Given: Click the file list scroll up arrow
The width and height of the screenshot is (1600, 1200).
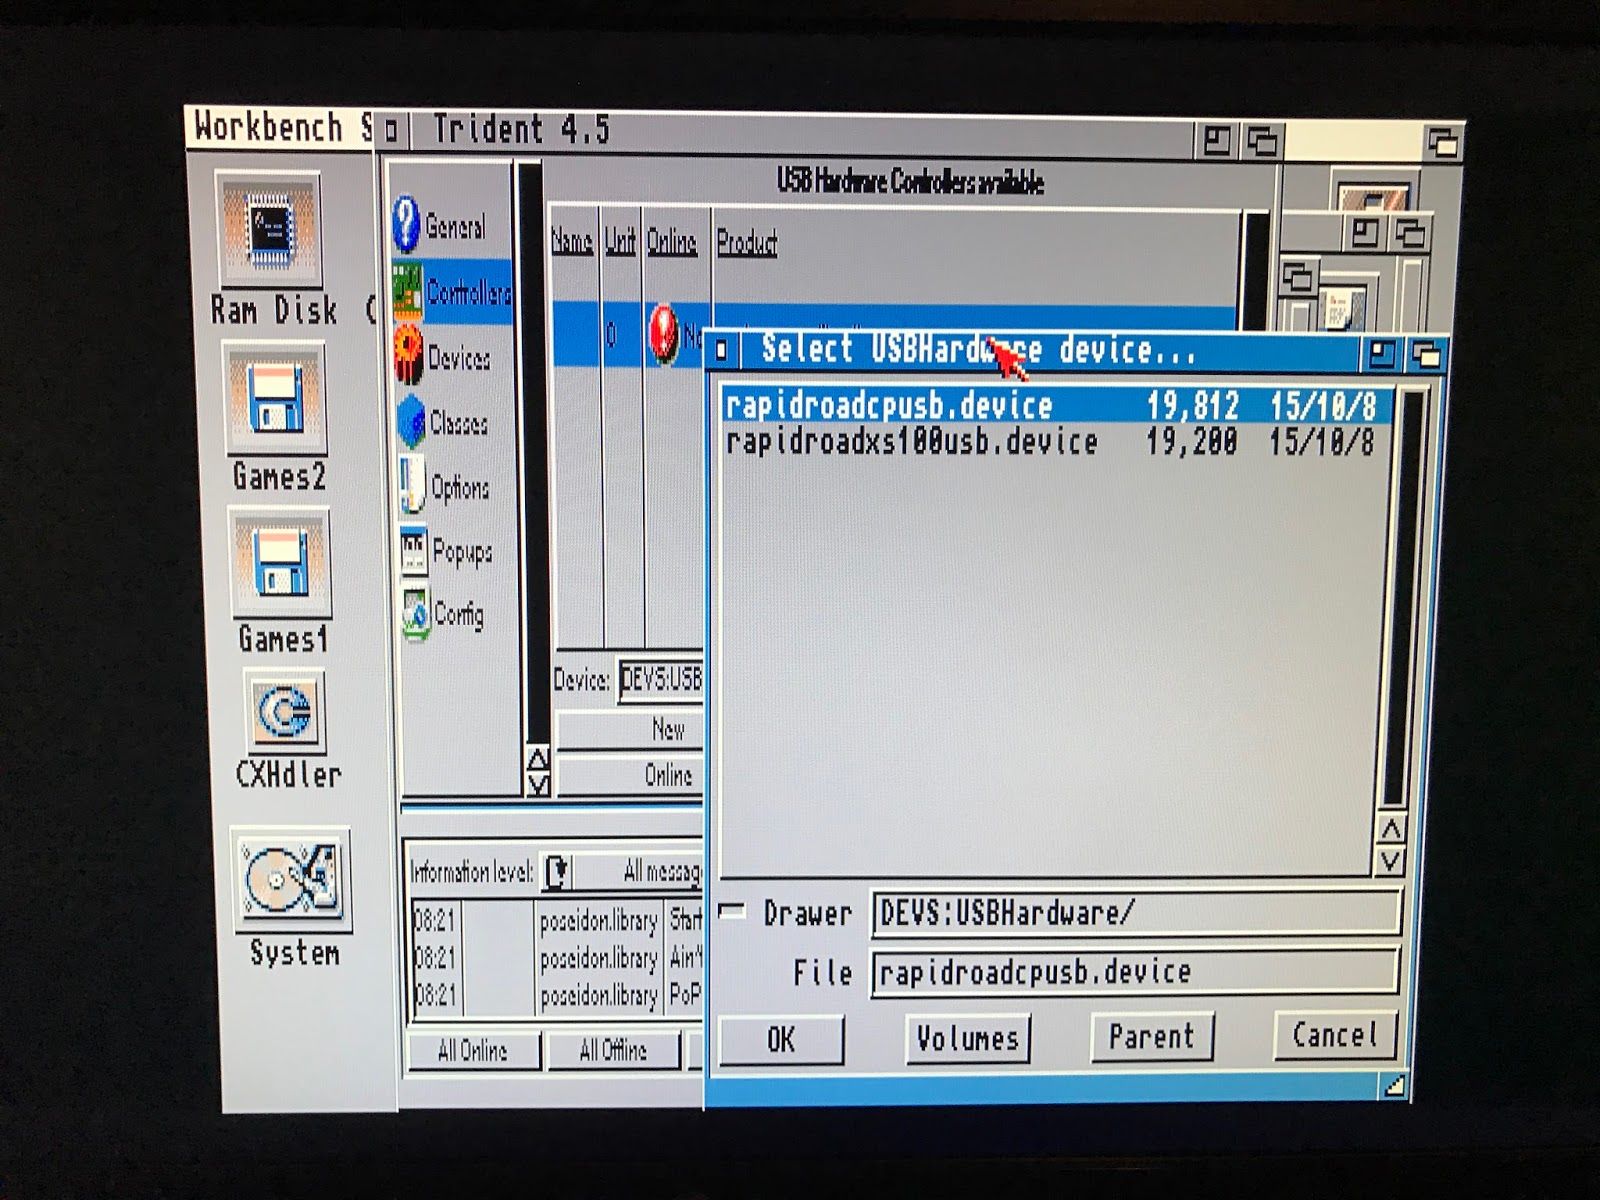Looking at the screenshot, I should click(x=1391, y=829).
